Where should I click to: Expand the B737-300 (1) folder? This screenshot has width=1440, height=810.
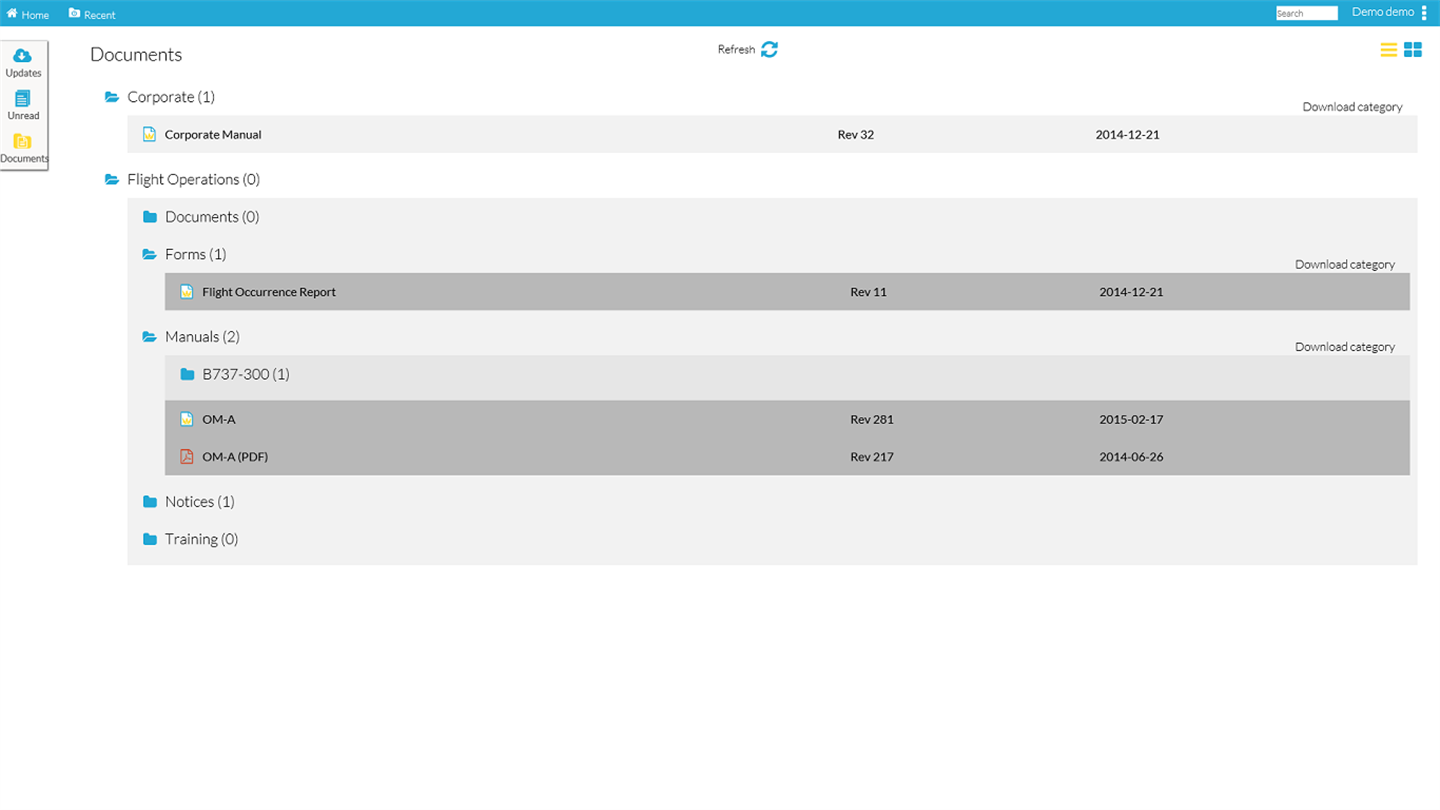[187, 375]
